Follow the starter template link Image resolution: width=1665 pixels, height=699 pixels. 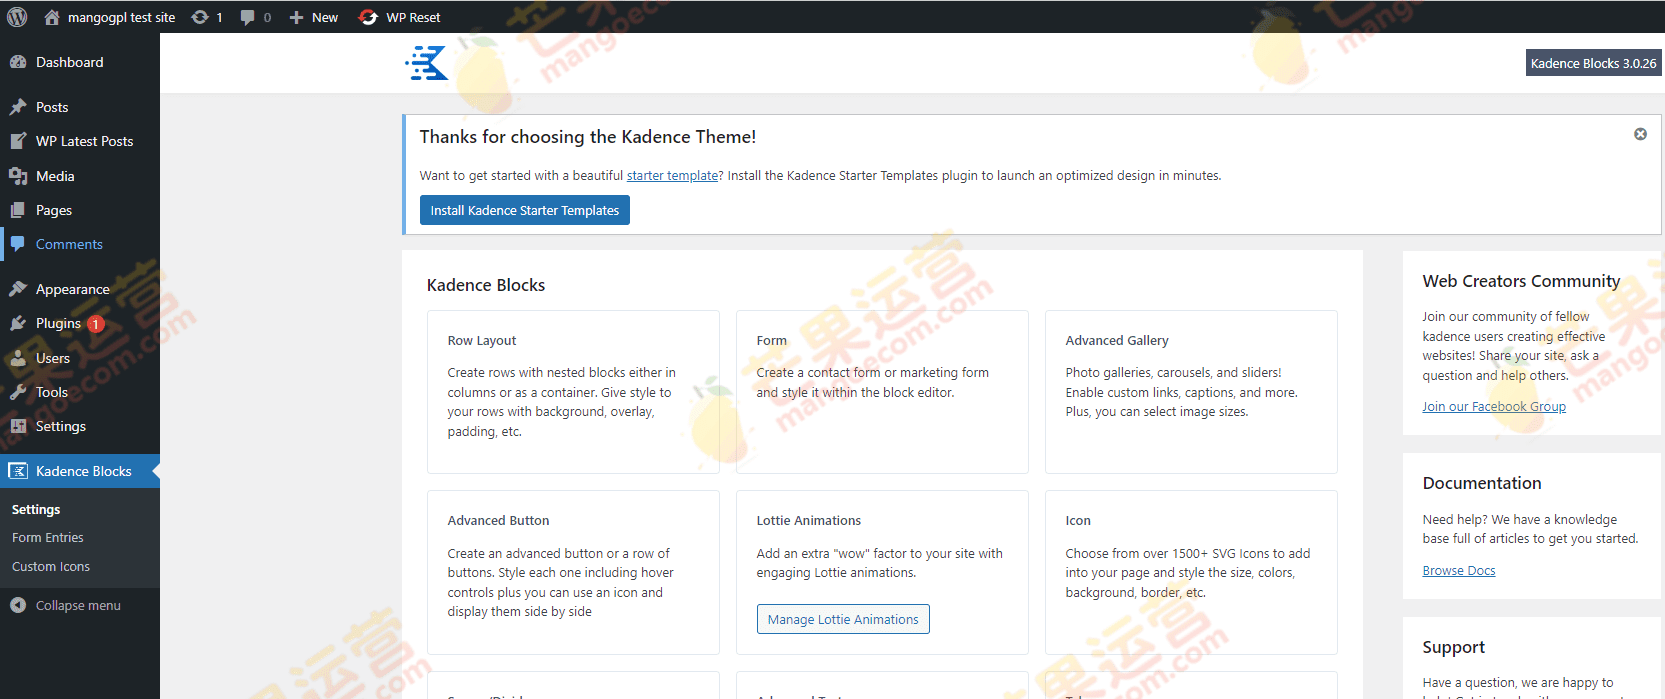point(672,175)
